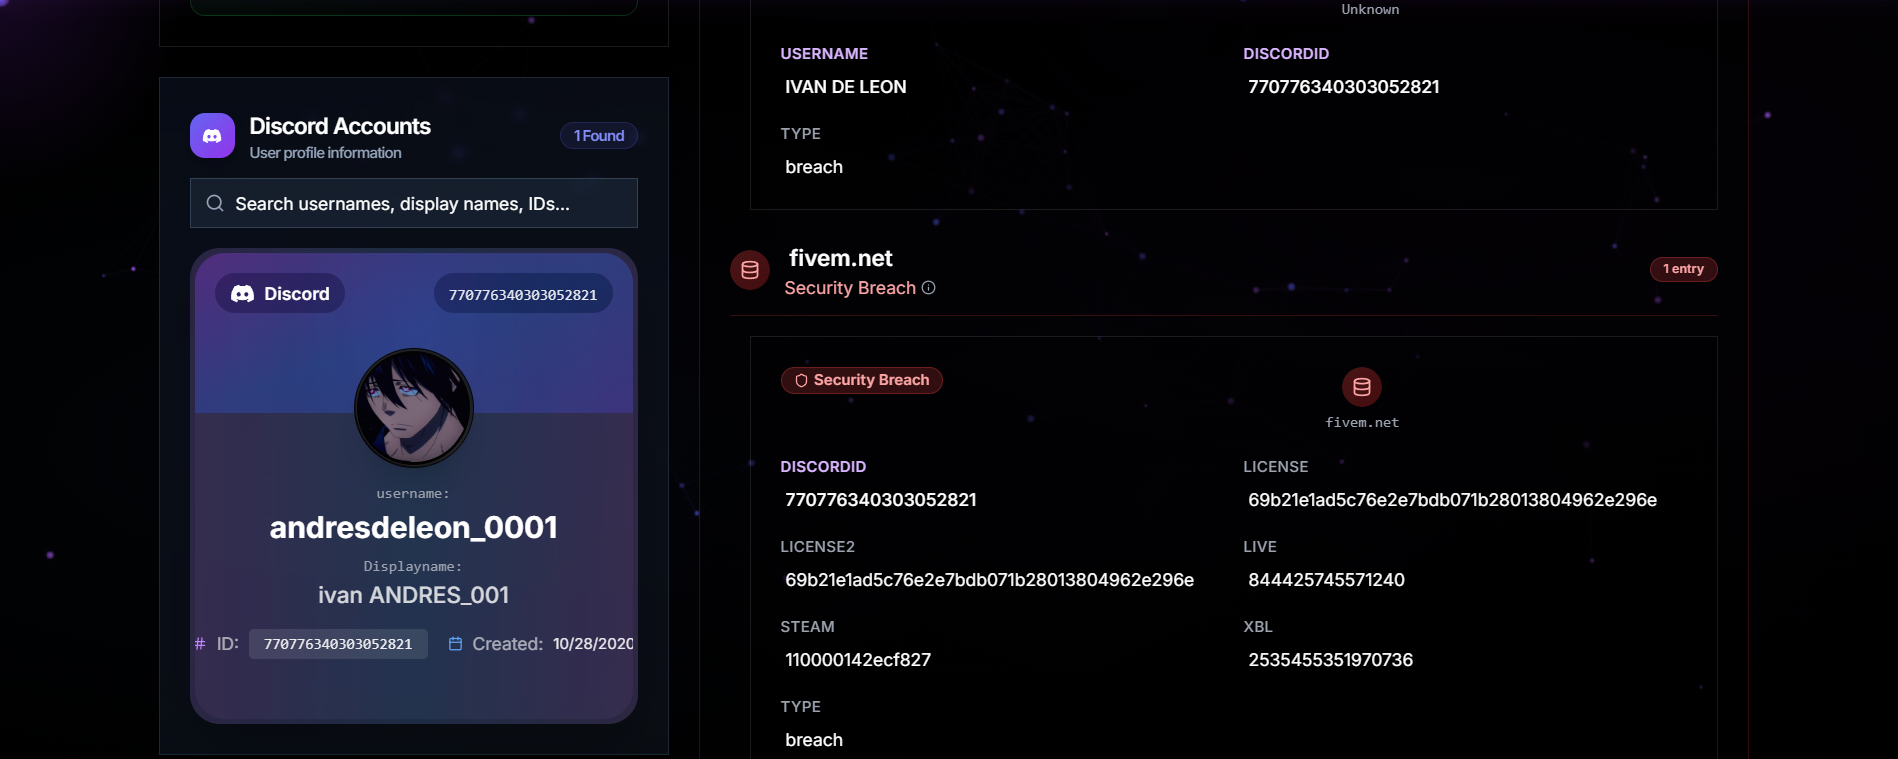Click the info icon beside Security Breach
The image size is (1898, 759).
coord(928,288)
